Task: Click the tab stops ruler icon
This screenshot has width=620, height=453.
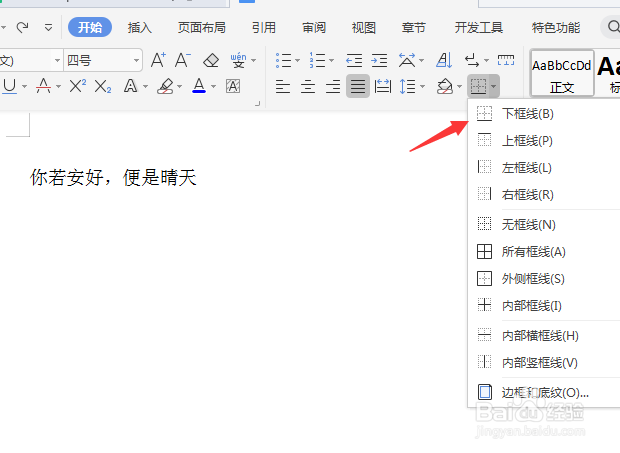Action: pyautogui.click(x=506, y=60)
